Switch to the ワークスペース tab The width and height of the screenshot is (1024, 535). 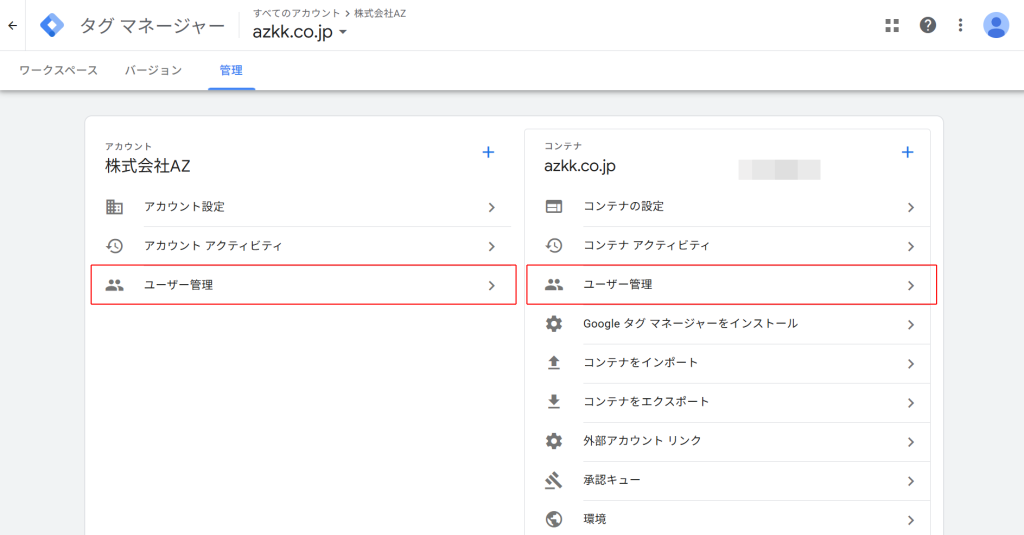pyautogui.click(x=58, y=70)
